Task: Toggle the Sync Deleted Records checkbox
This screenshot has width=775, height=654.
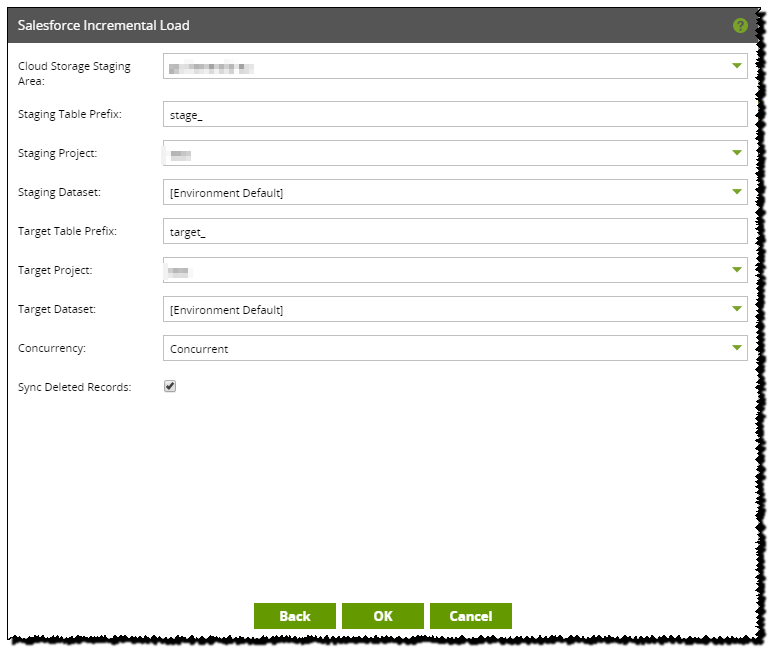Action: [170, 386]
